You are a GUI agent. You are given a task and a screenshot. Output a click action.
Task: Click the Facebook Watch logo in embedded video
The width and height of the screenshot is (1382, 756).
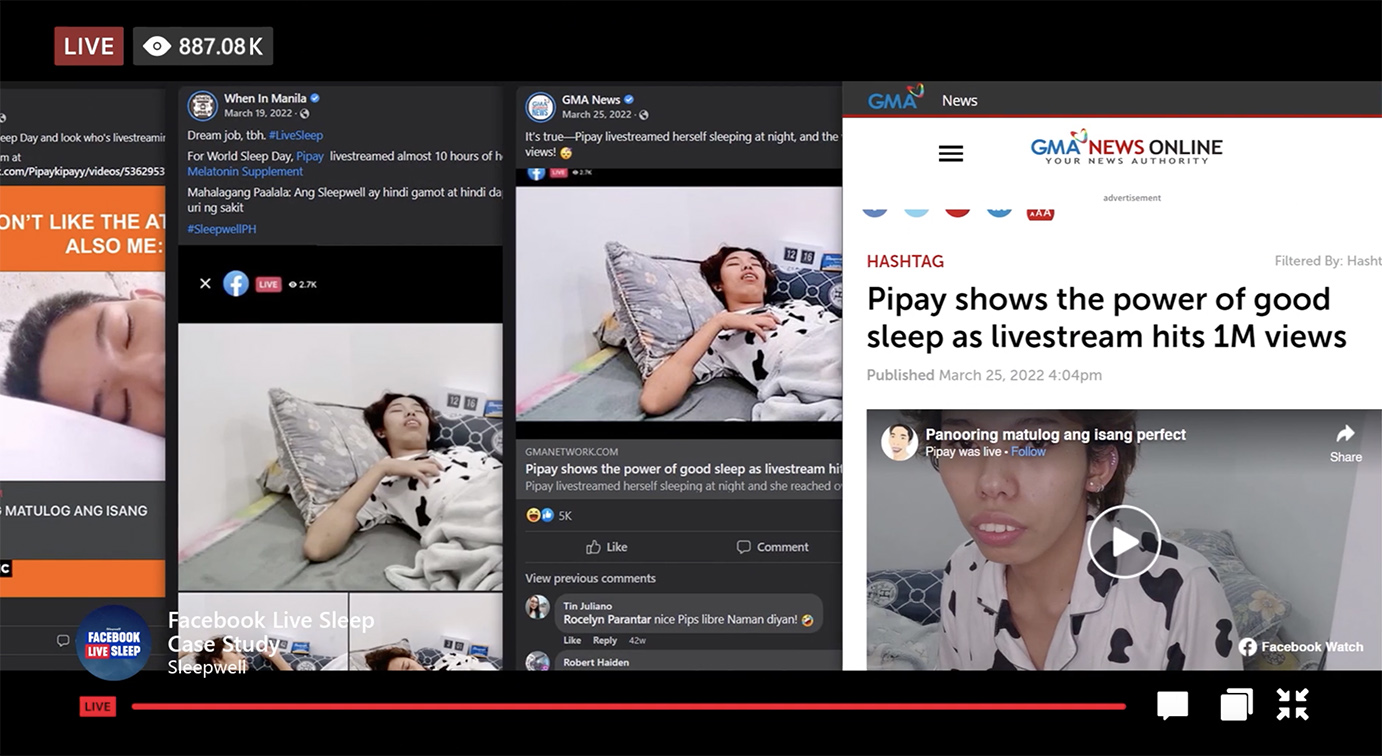[x=1301, y=647]
